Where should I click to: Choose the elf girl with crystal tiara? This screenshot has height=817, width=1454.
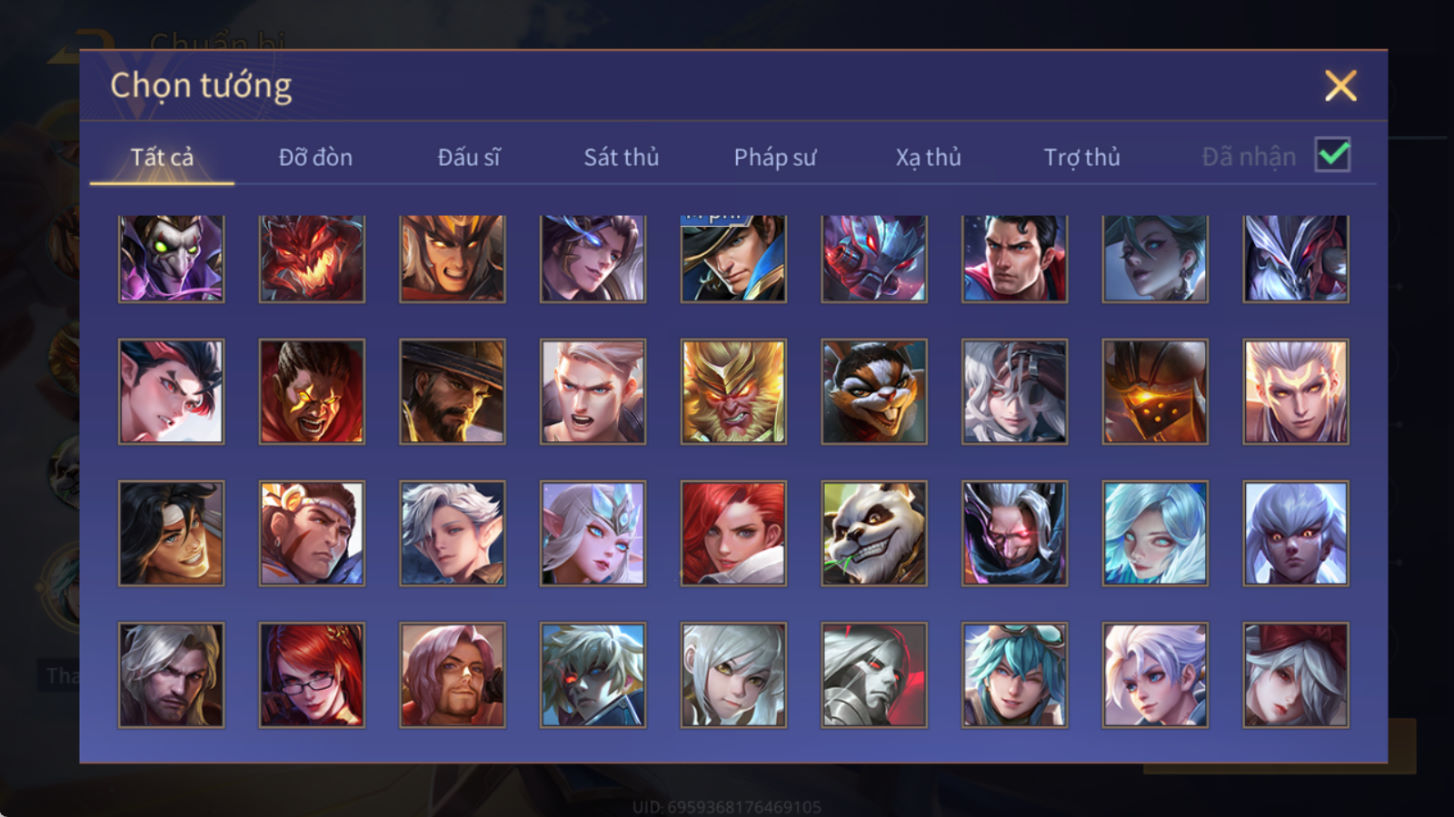(x=593, y=533)
